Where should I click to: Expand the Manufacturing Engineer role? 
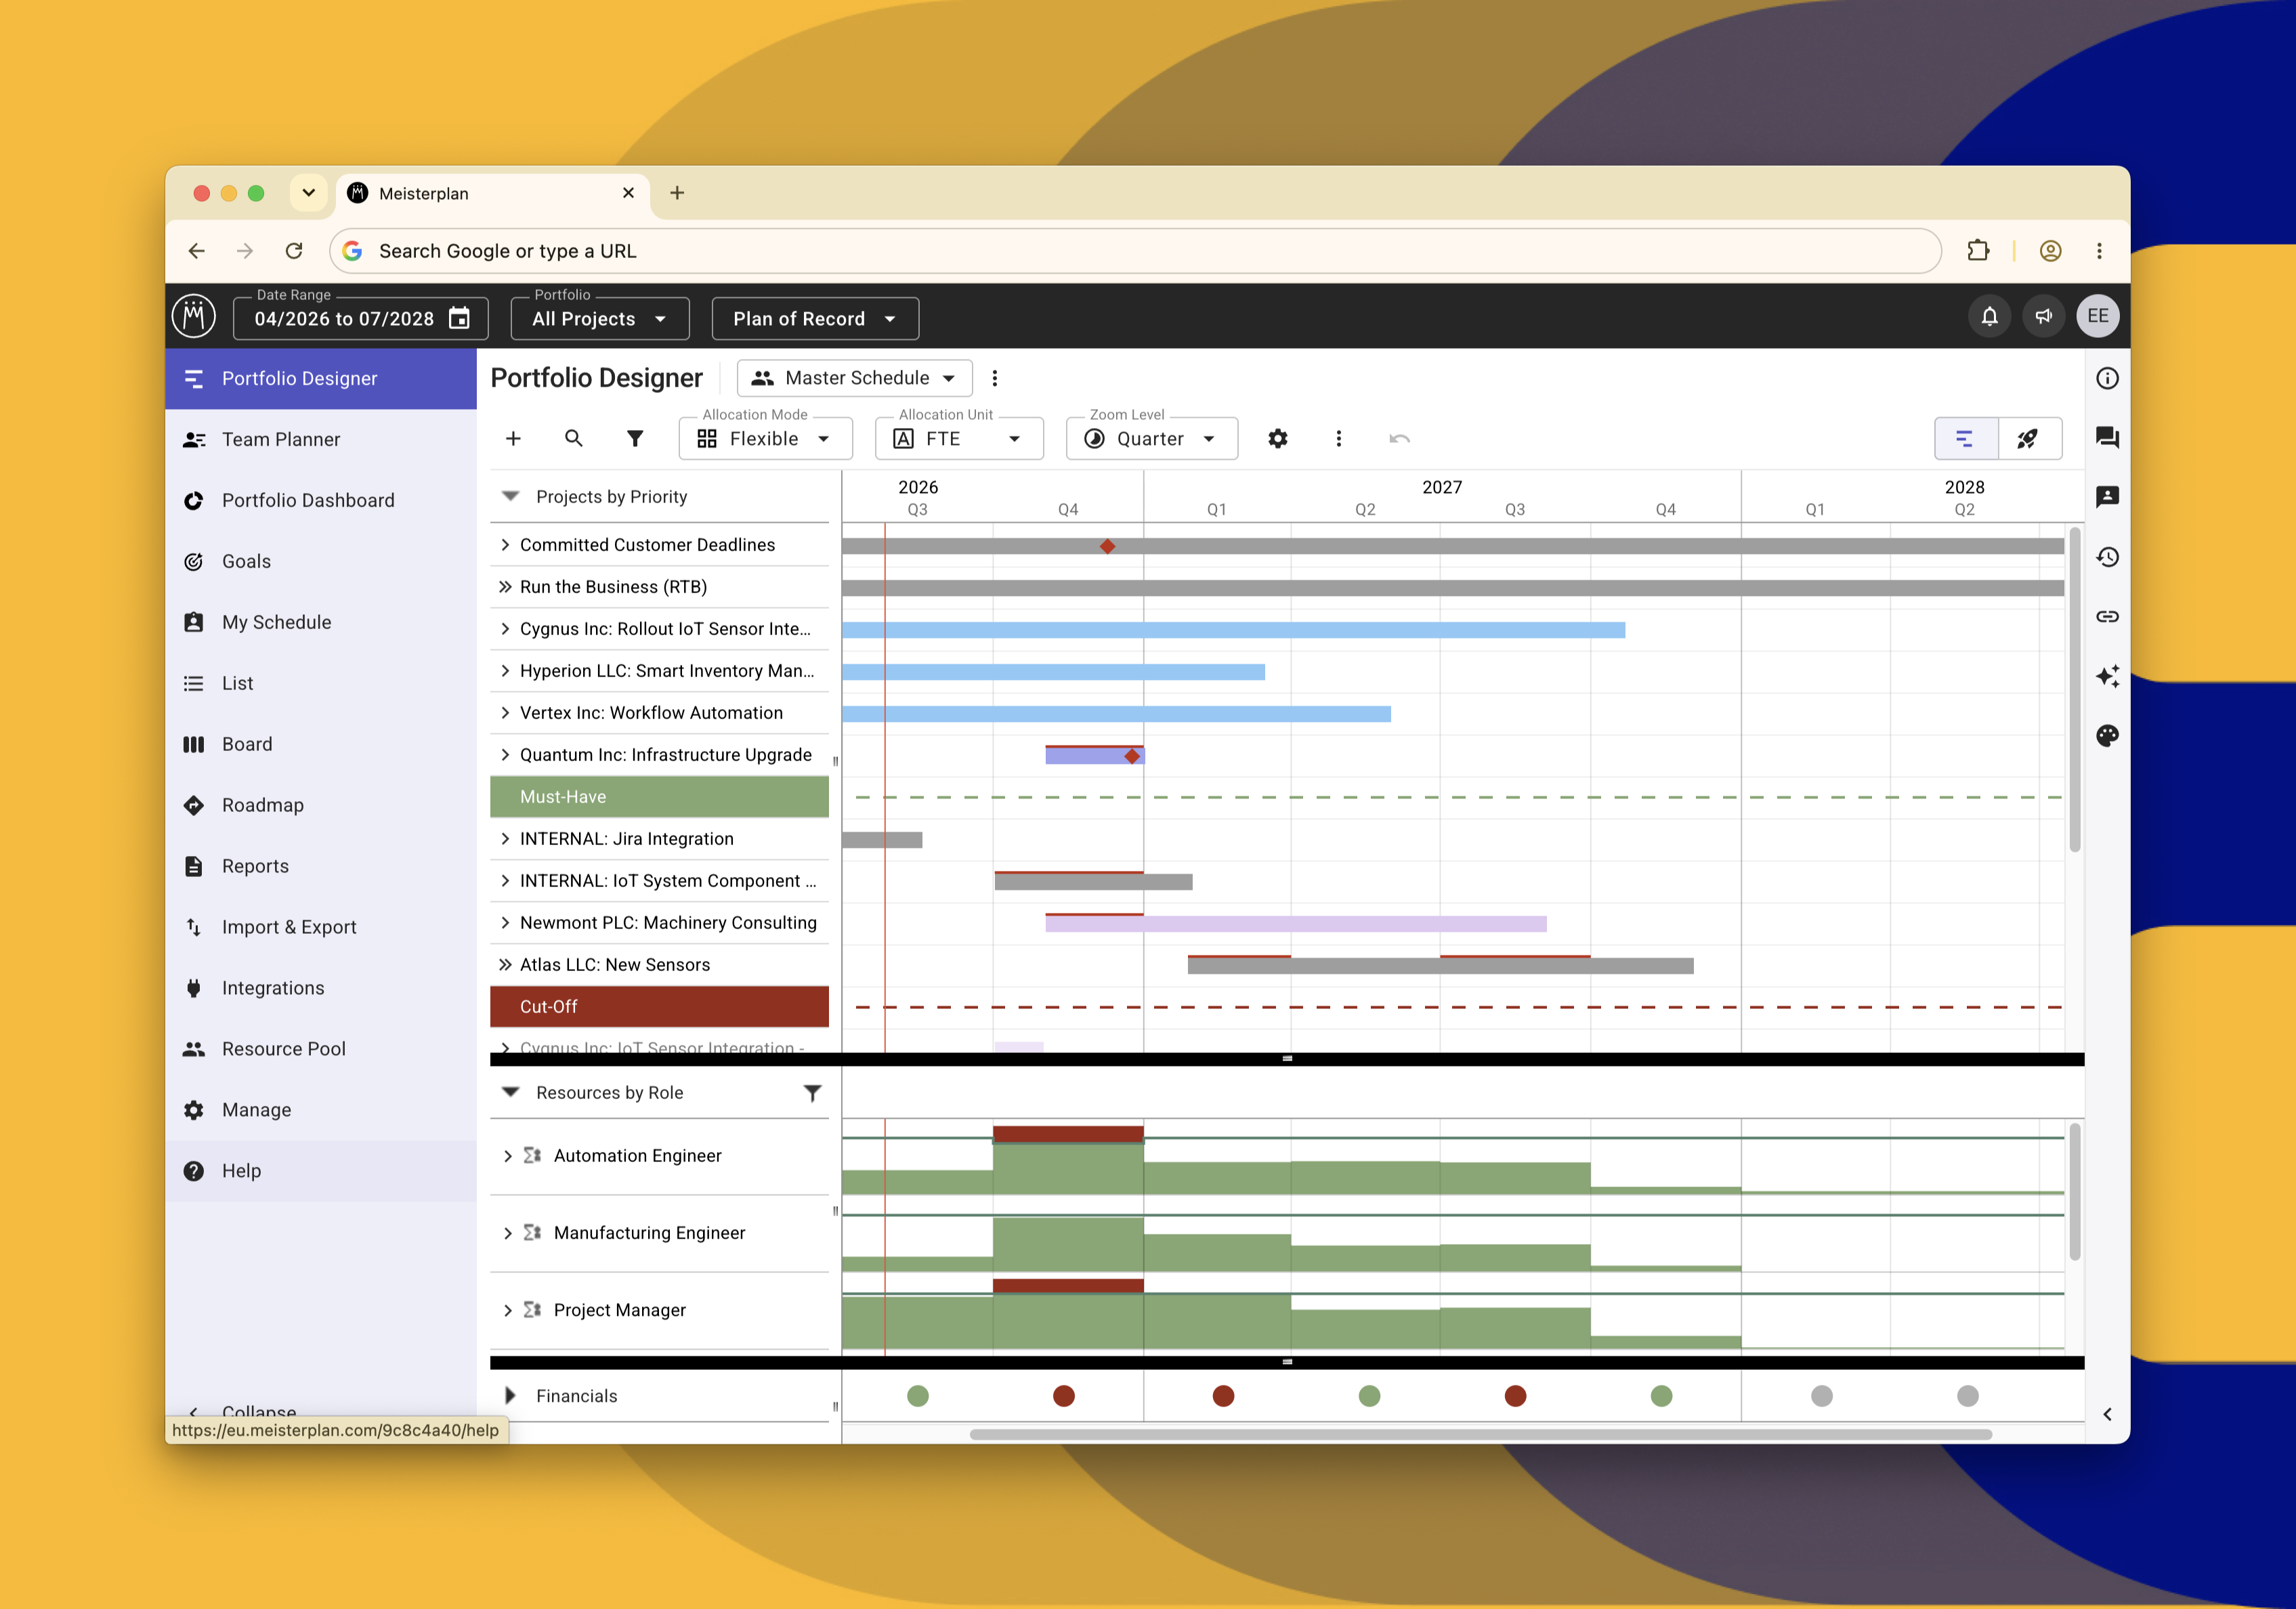[508, 1233]
